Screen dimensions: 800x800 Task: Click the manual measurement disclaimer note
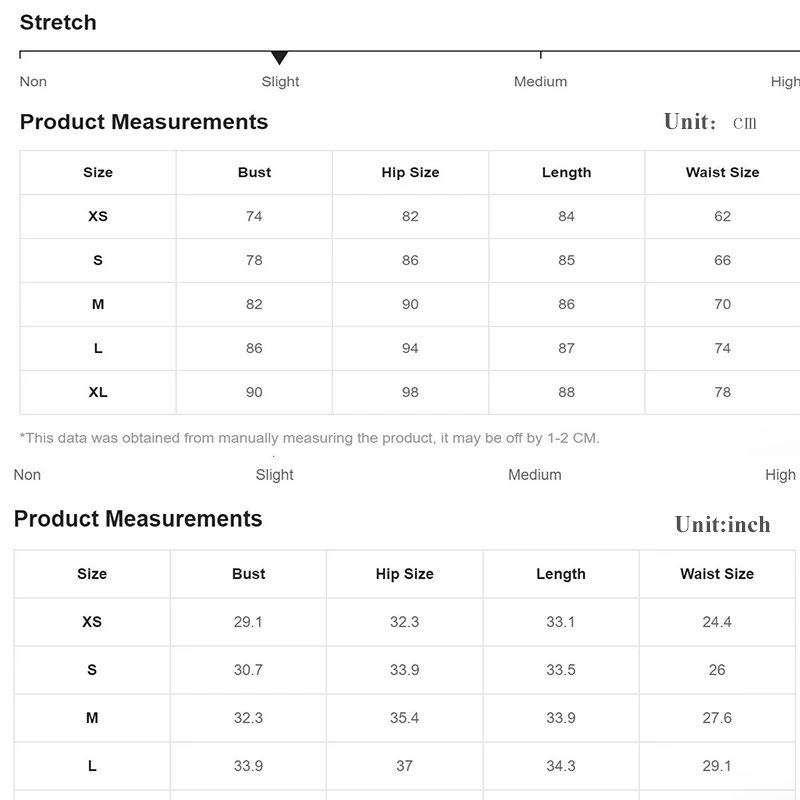click(309, 438)
